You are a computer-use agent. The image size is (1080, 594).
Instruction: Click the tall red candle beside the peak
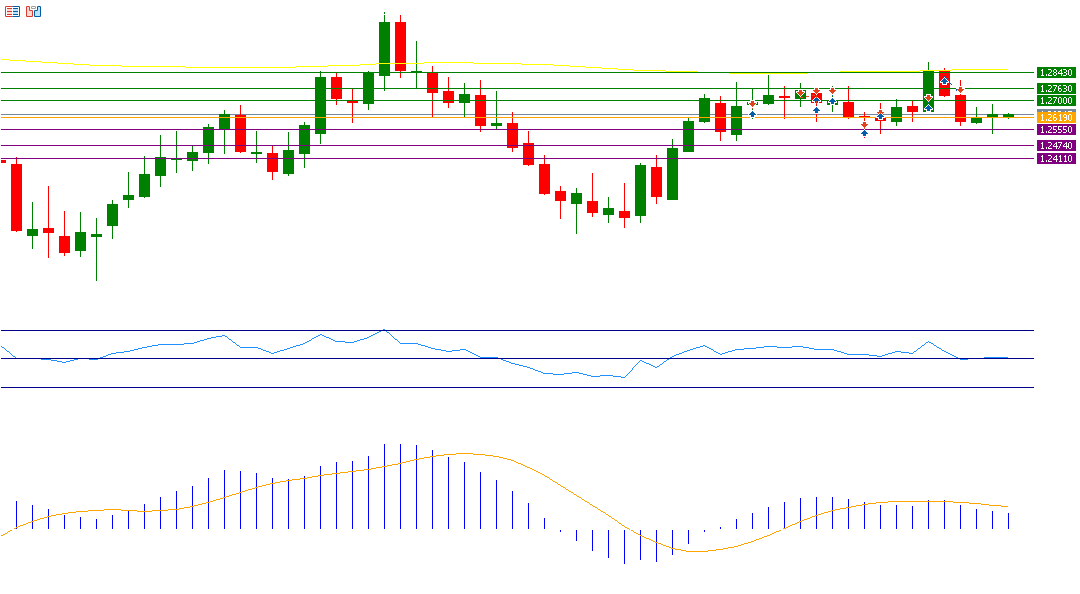(400, 45)
